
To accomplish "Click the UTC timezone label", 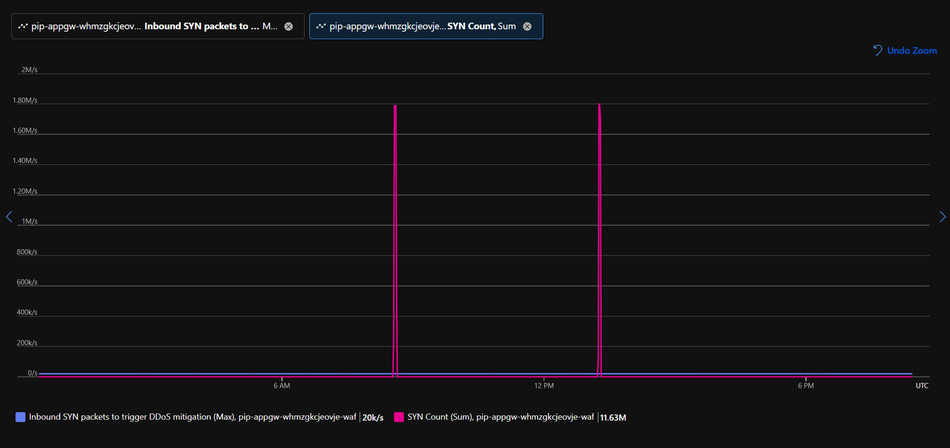I will pyautogui.click(x=922, y=386).
